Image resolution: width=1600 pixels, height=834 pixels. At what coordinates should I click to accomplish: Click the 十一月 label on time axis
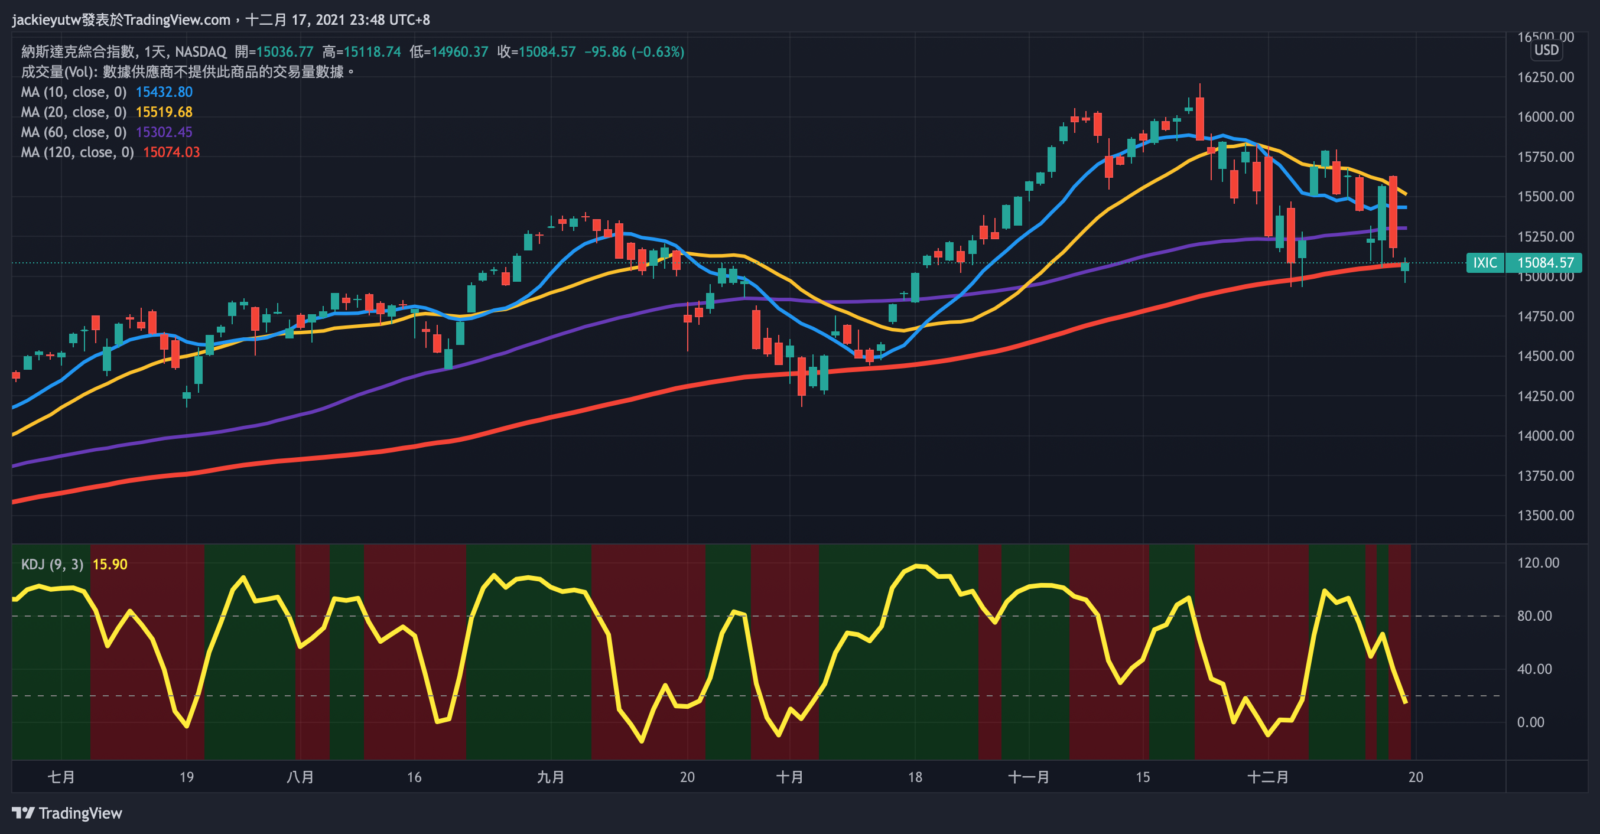pyautogui.click(x=1028, y=777)
